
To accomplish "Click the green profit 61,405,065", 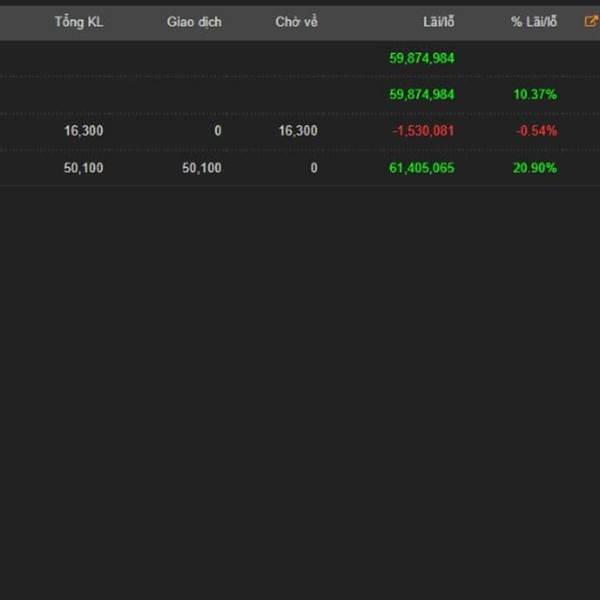I will 422,168.
